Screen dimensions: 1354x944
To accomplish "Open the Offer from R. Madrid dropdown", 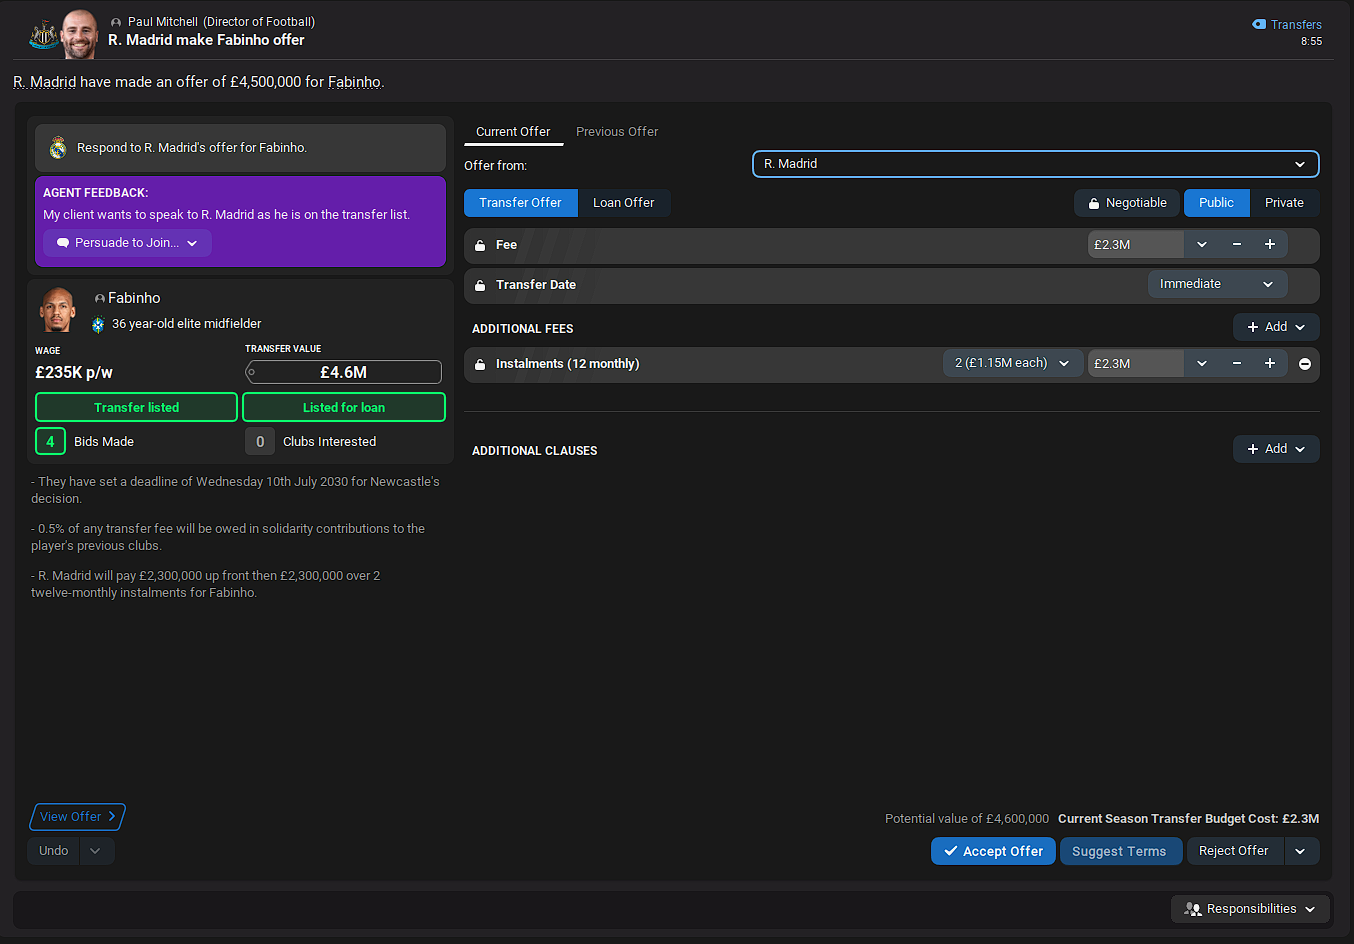I will (1035, 164).
